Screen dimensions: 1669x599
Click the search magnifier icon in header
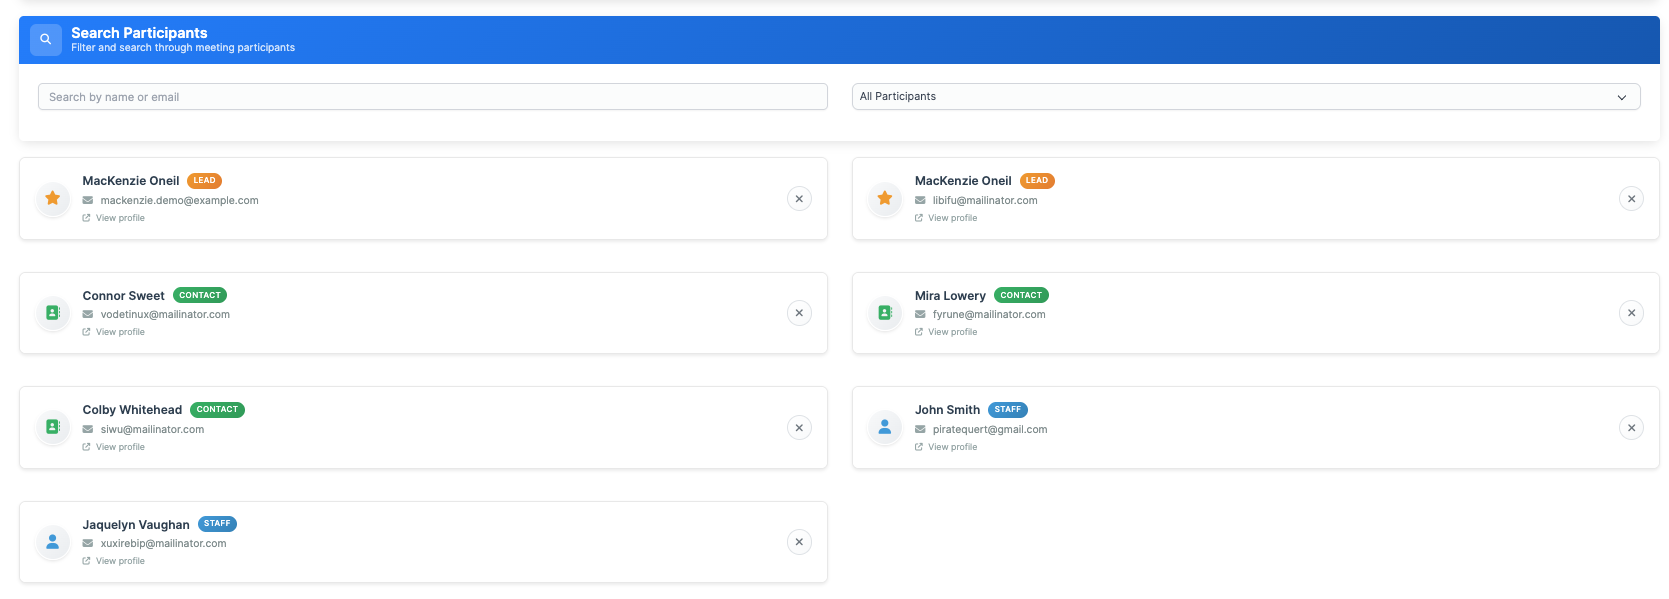pos(45,40)
